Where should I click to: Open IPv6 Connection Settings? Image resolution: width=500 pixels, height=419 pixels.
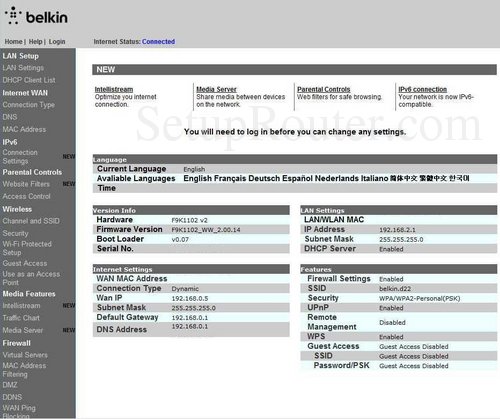pyautogui.click(x=20, y=157)
